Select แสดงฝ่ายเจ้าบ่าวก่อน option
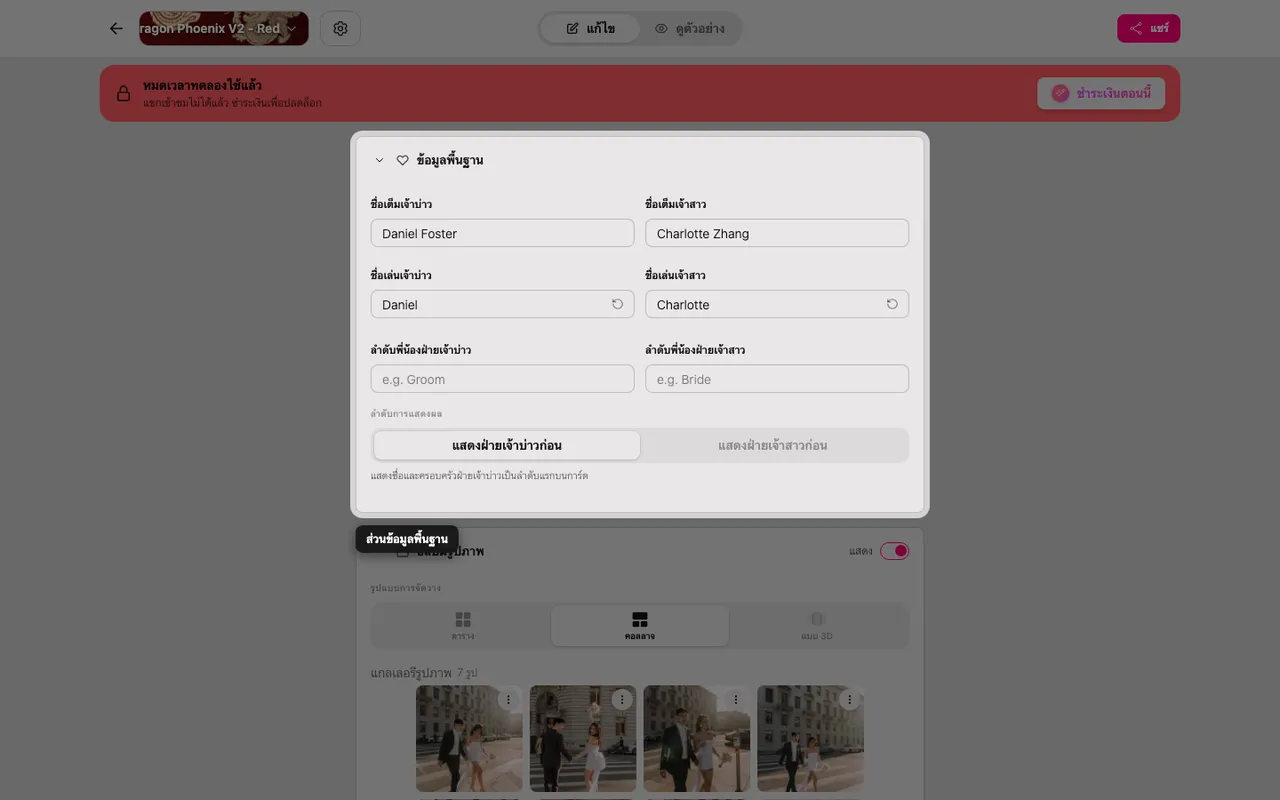This screenshot has height=800, width=1280. tap(507, 445)
